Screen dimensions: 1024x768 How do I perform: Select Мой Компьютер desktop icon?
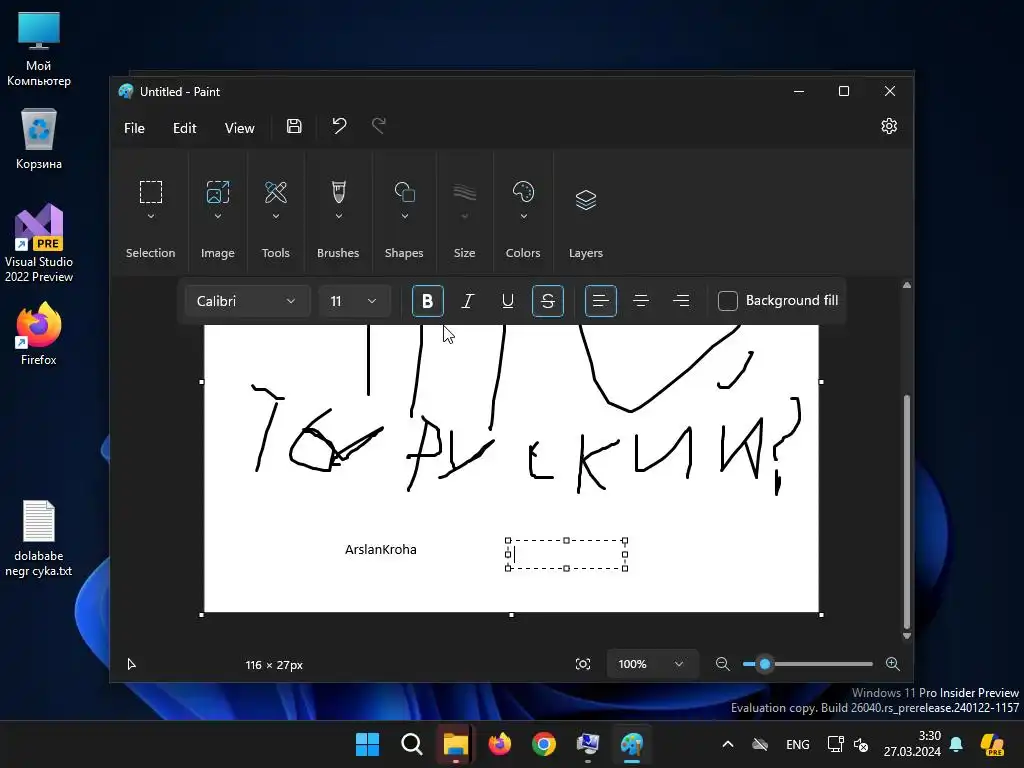click(x=39, y=50)
